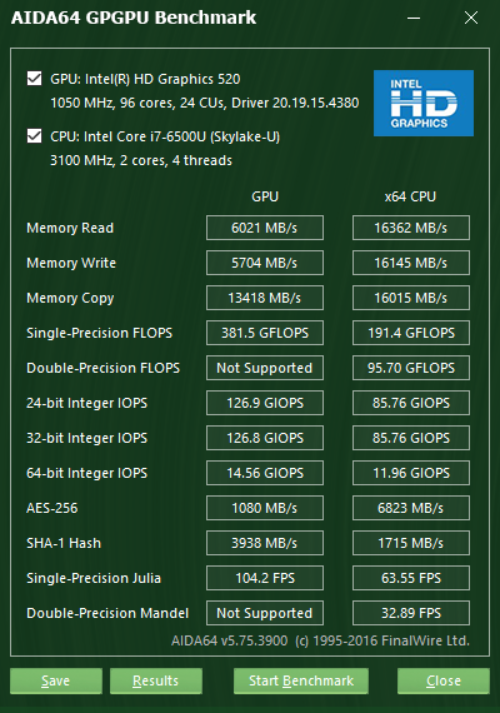
Task: Click the CPU Mandel 32.89 FPS box
Action: tap(411, 613)
